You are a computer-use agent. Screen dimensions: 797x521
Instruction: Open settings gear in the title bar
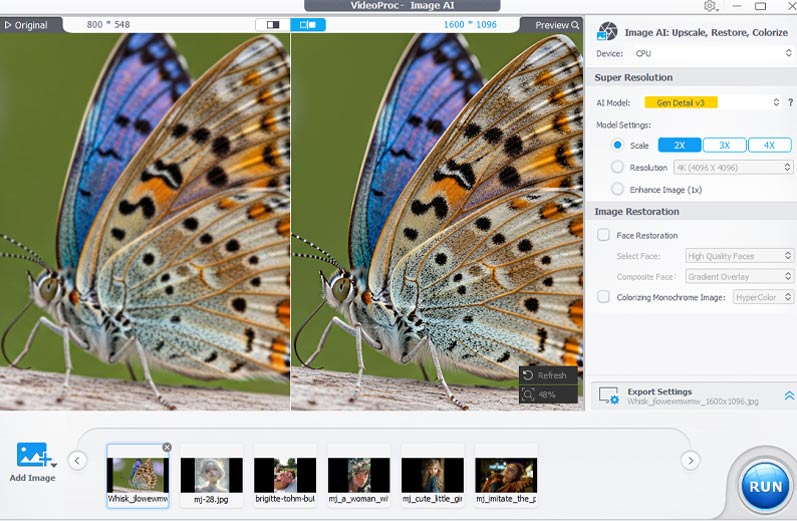click(x=710, y=6)
